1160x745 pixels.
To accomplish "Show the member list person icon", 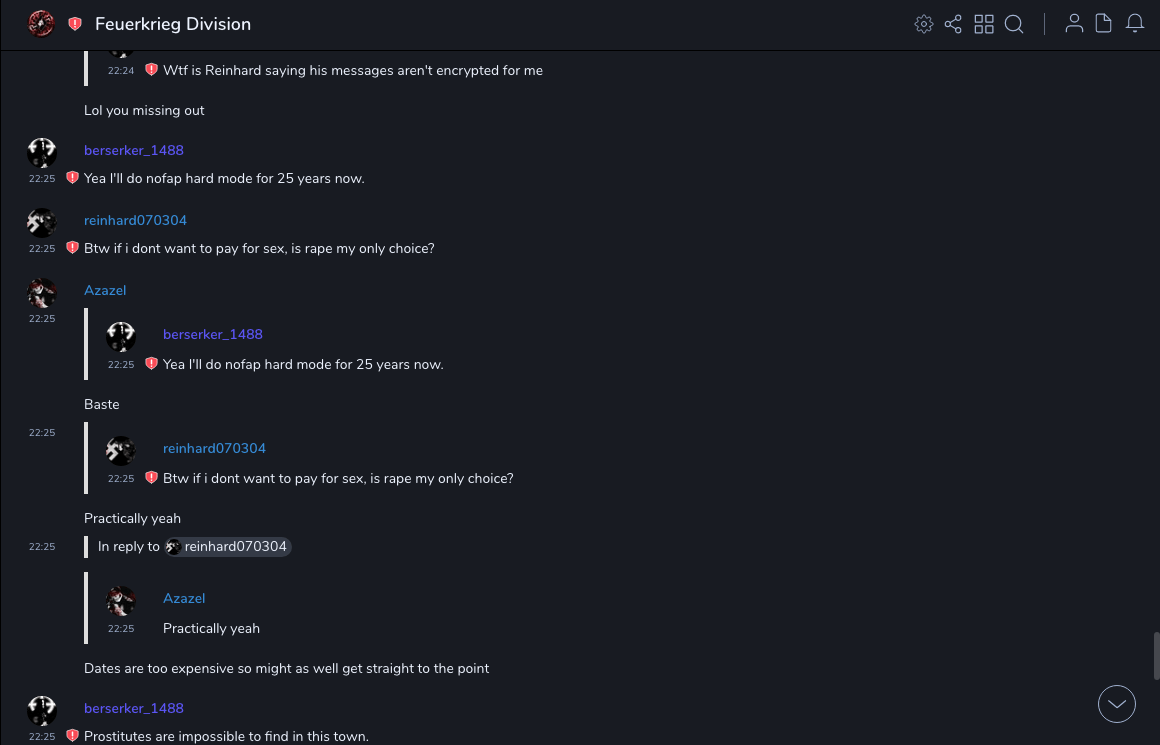I will click(1074, 24).
